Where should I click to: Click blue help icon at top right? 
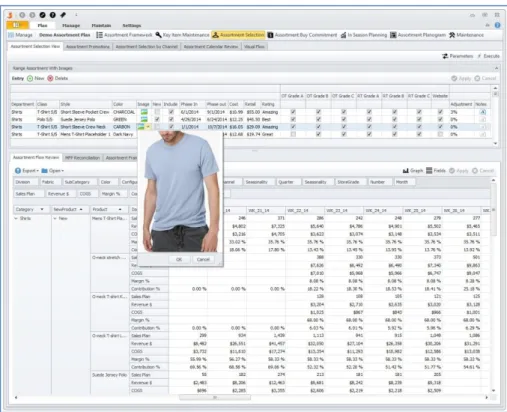pos(497,25)
